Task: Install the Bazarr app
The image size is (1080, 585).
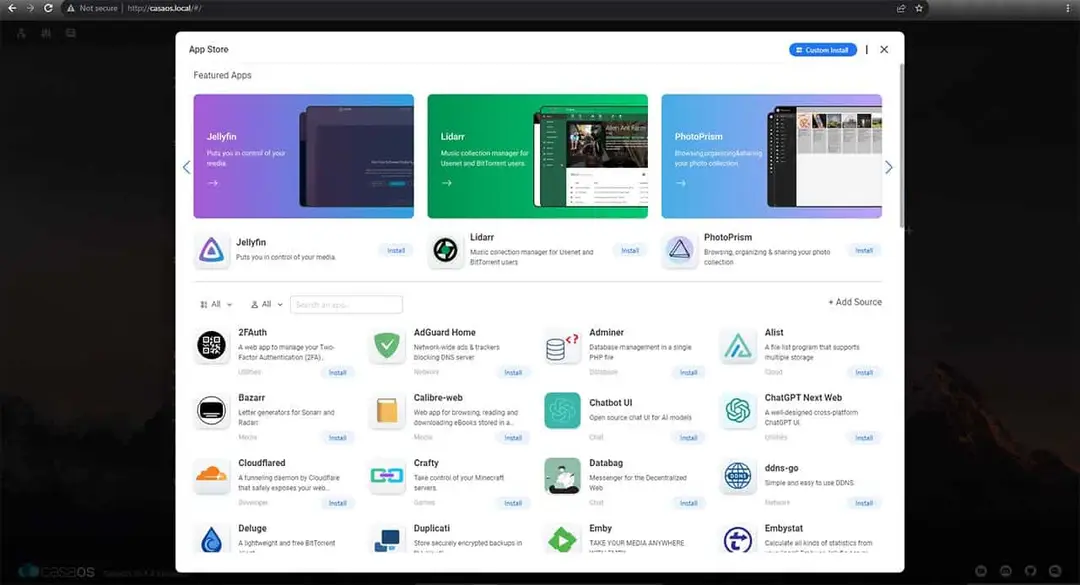Action: point(338,438)
